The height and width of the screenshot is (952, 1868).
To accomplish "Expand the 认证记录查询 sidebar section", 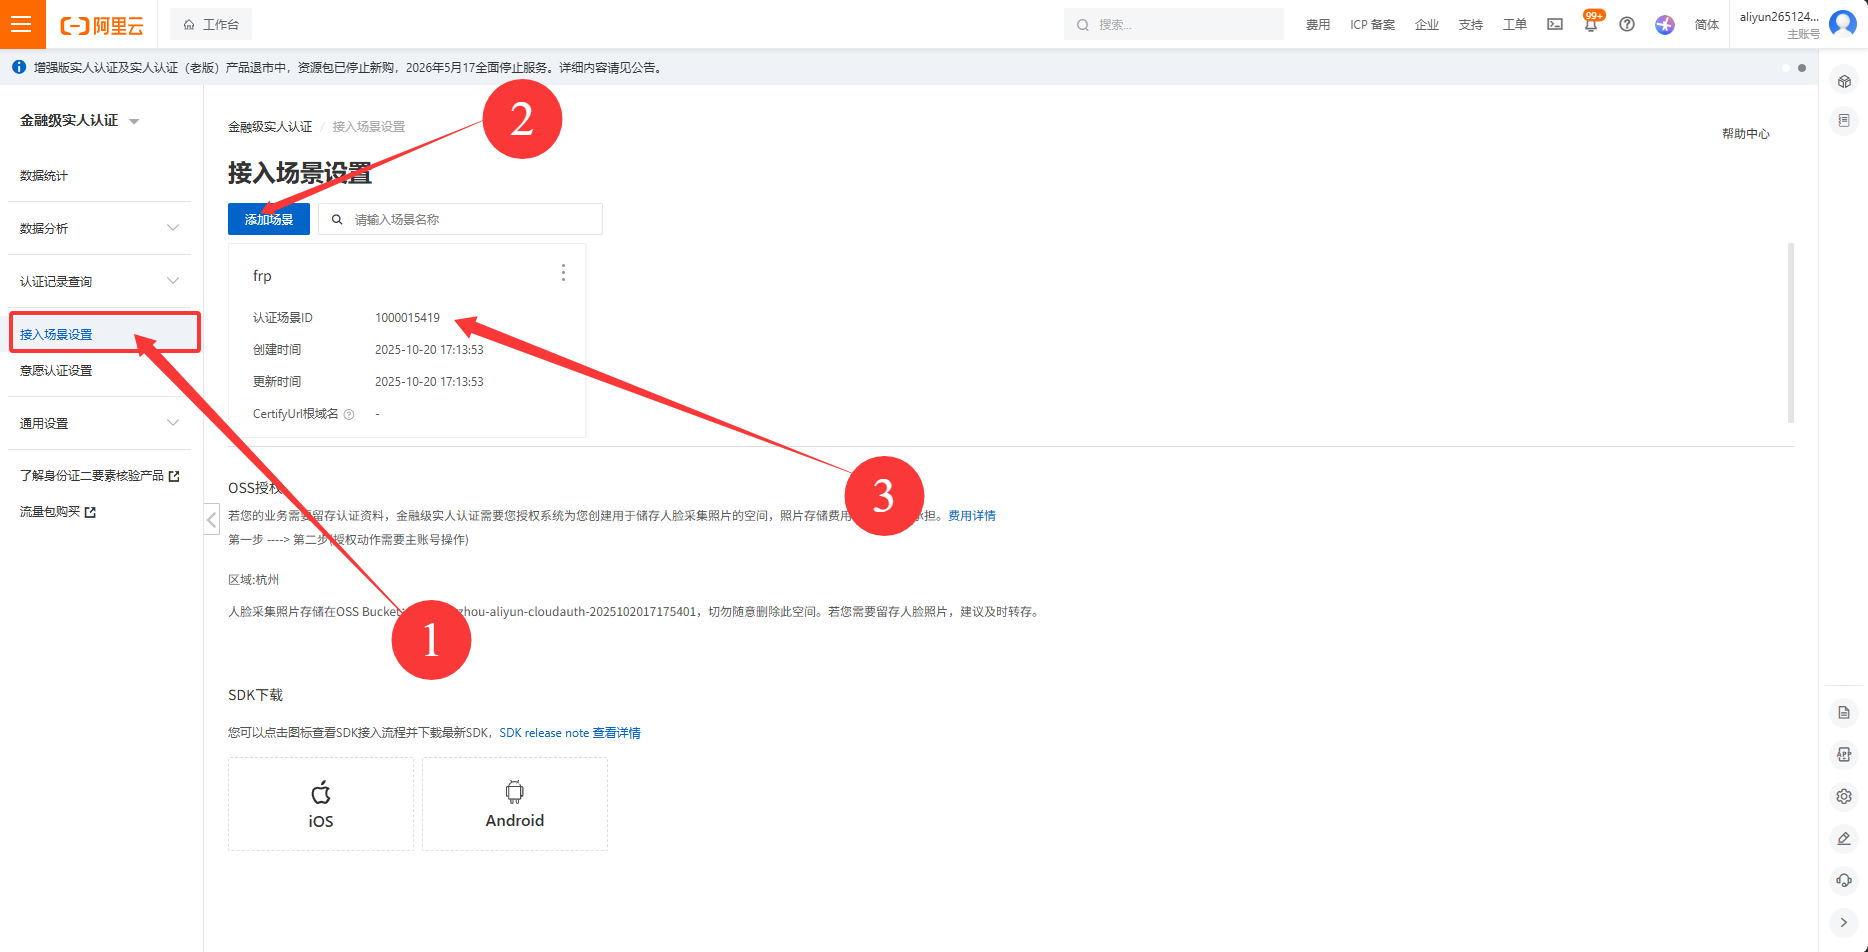I will (100, 281).
